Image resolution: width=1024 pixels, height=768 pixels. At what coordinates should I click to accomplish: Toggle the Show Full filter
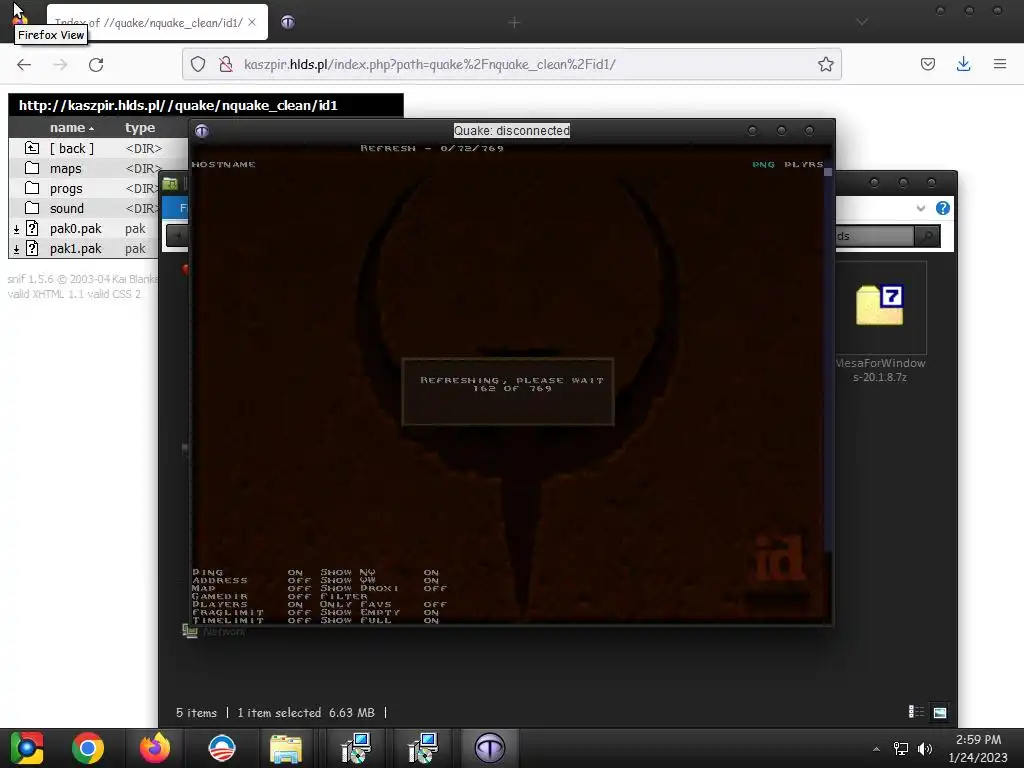(379, 620)
